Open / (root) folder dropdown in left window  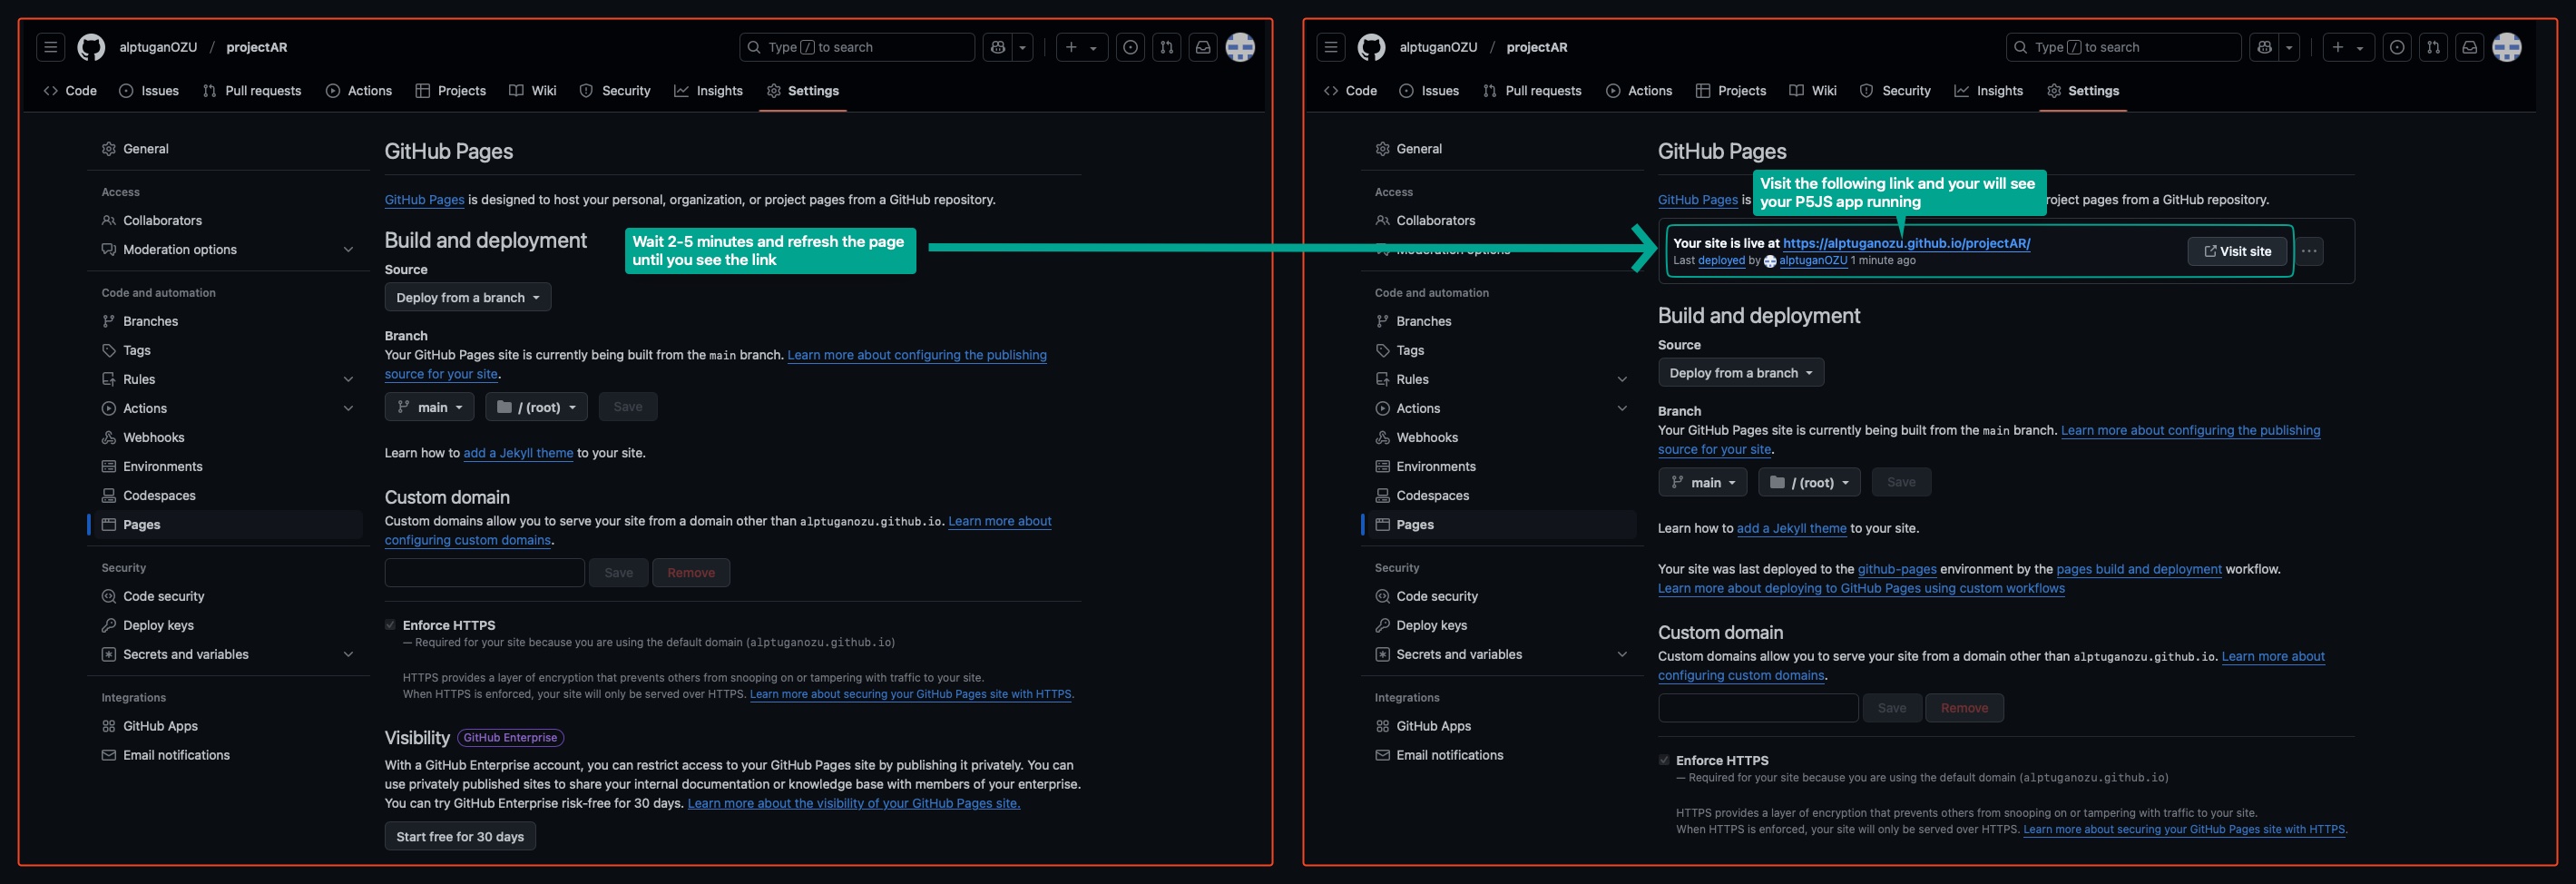[536, 407]
